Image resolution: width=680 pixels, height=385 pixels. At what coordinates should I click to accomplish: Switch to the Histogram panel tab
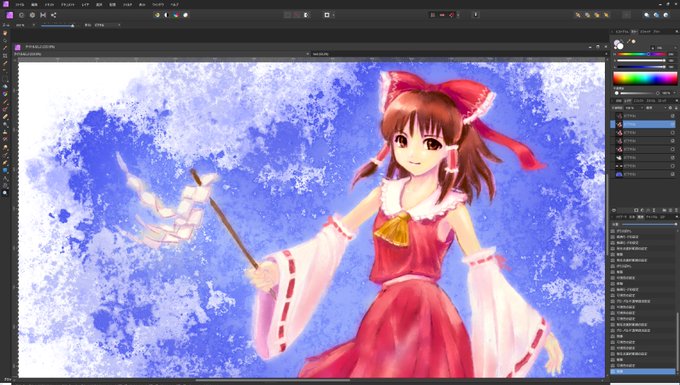[x=622, y=32]
